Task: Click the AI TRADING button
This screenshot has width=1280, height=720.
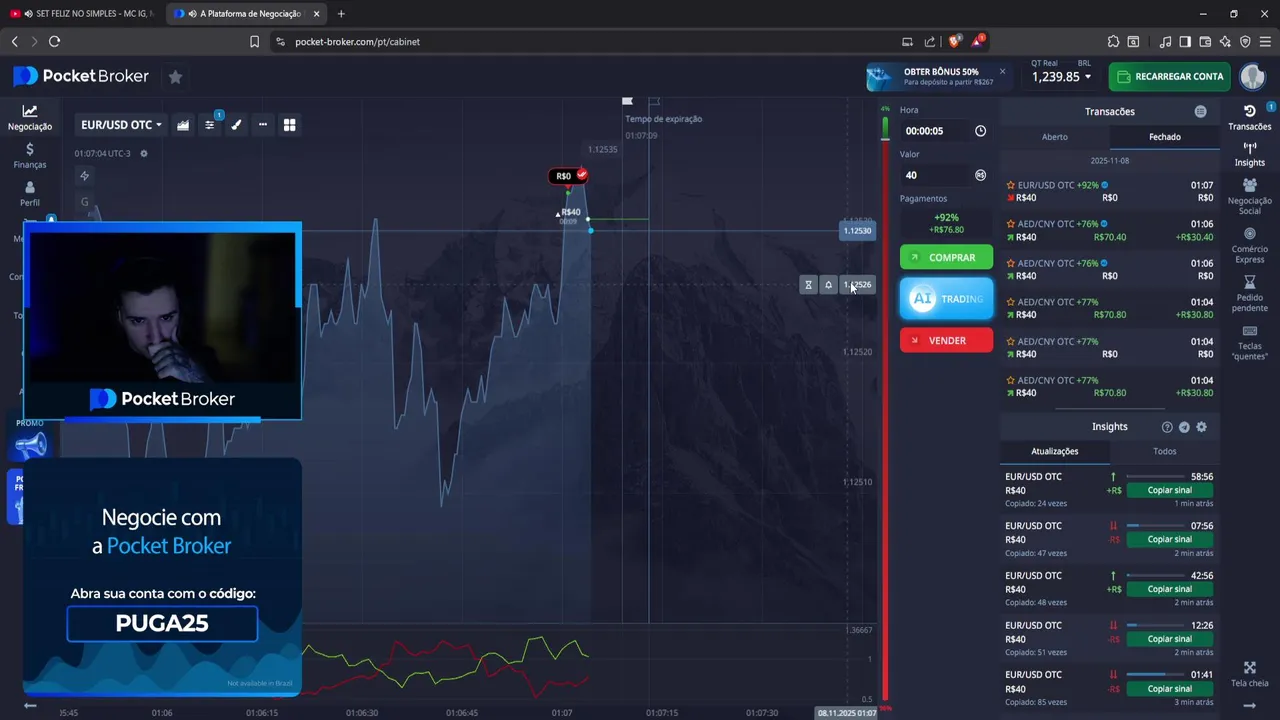Action: coord(946,299)
